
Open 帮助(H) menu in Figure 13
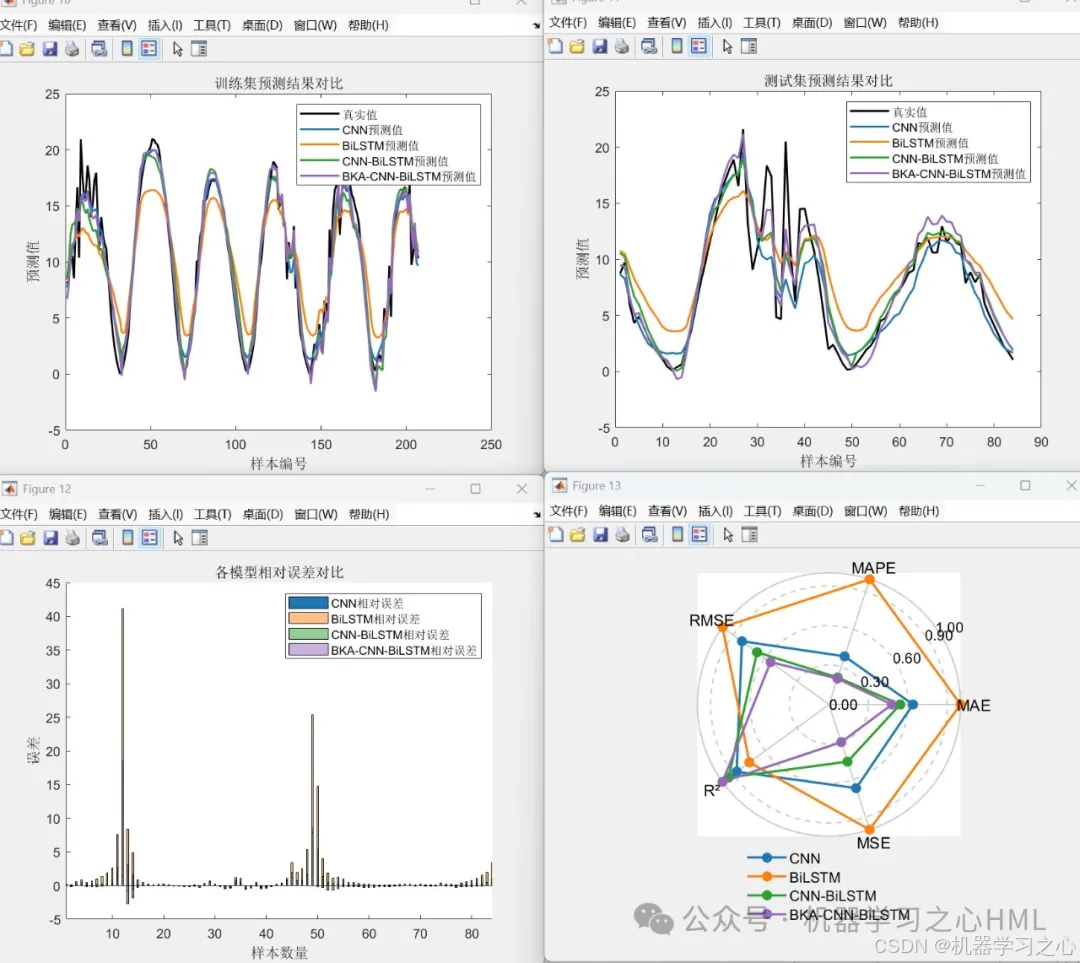point(918,511)
